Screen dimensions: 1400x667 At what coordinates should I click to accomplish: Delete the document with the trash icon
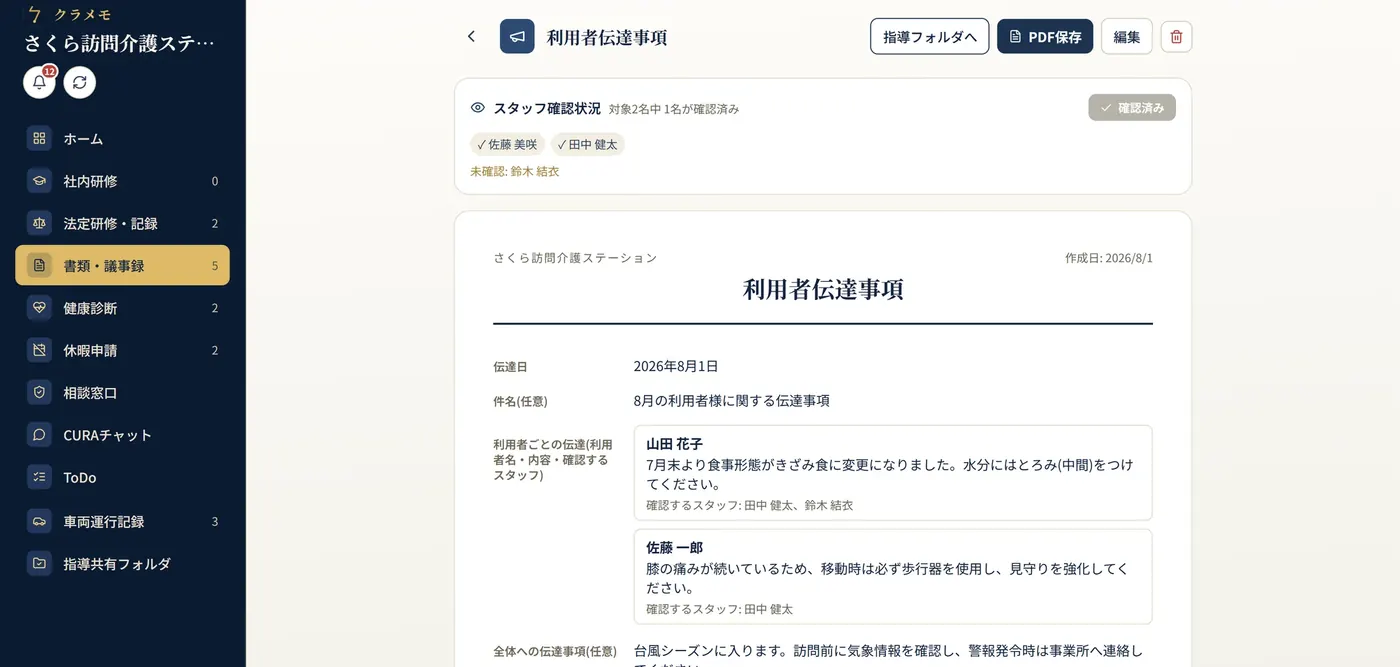pyautogui.click(x=1176, y=37)
